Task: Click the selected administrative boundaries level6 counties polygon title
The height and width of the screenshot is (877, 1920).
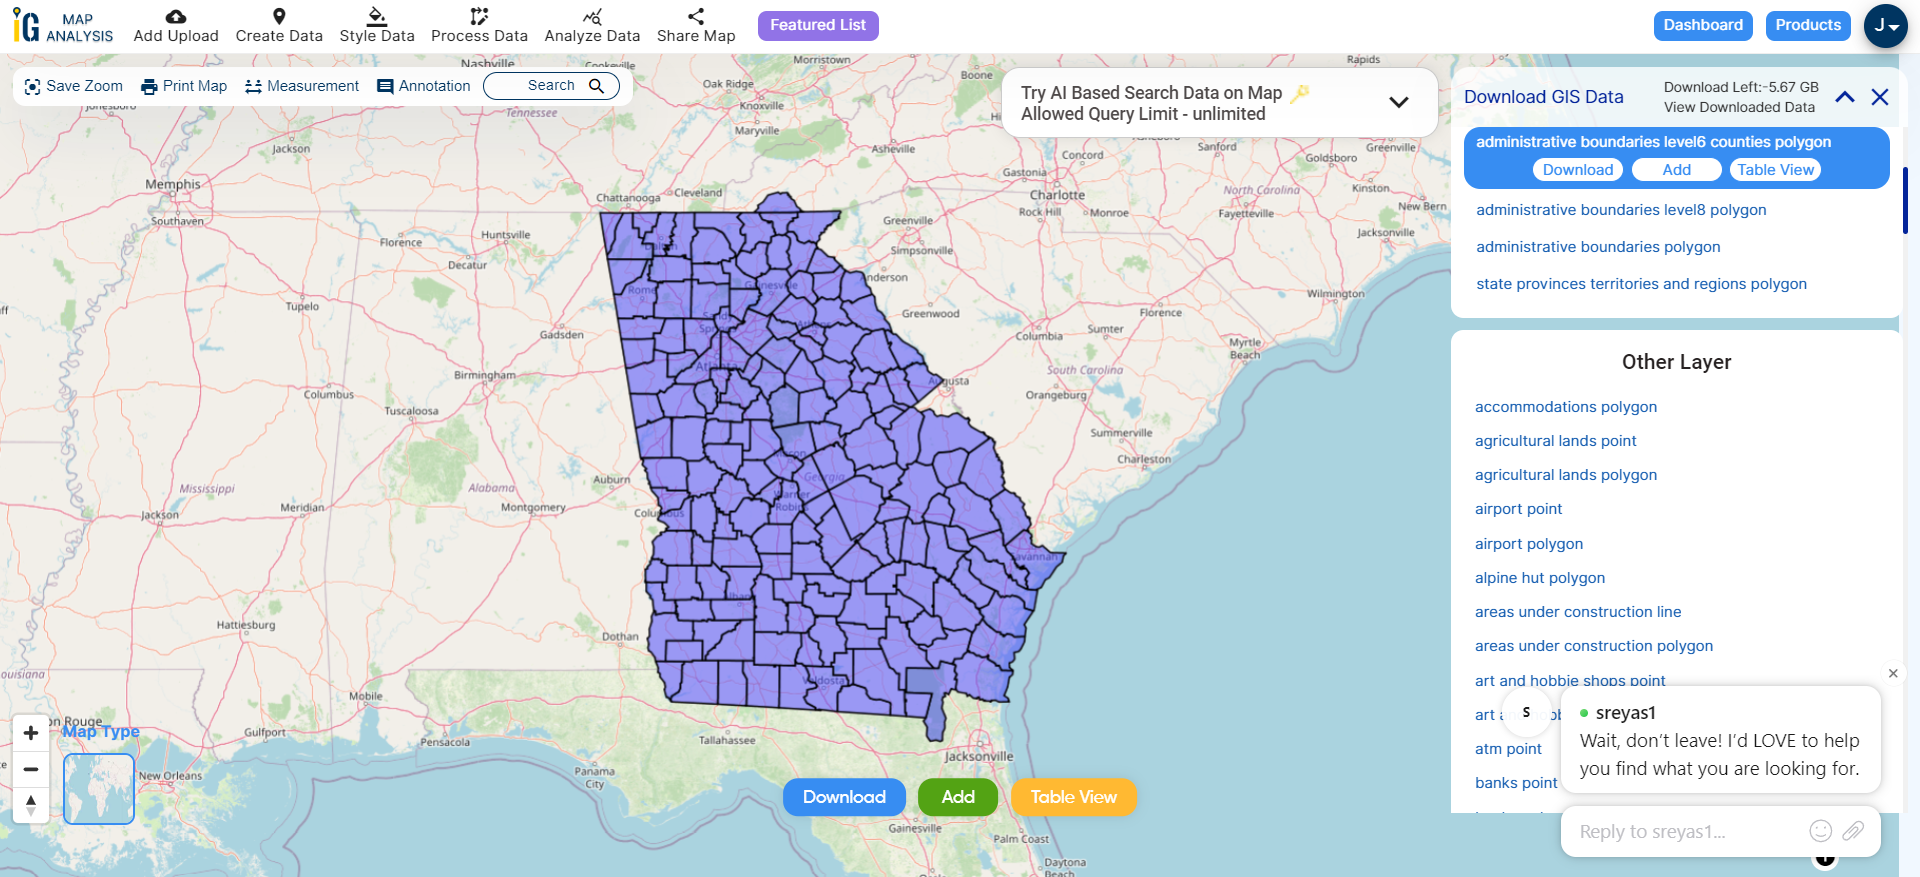Action: pyautogui.click(x=1653, y=142)
